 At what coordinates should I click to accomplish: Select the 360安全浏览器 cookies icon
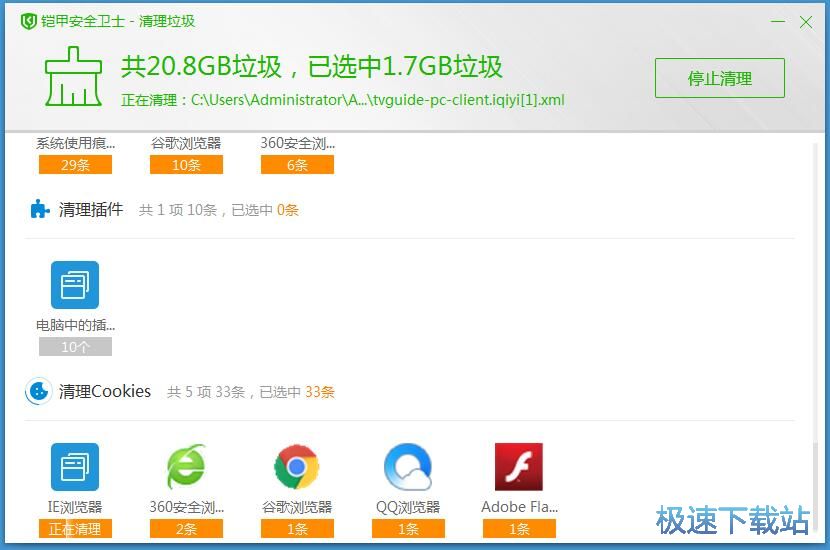(186, 467)
